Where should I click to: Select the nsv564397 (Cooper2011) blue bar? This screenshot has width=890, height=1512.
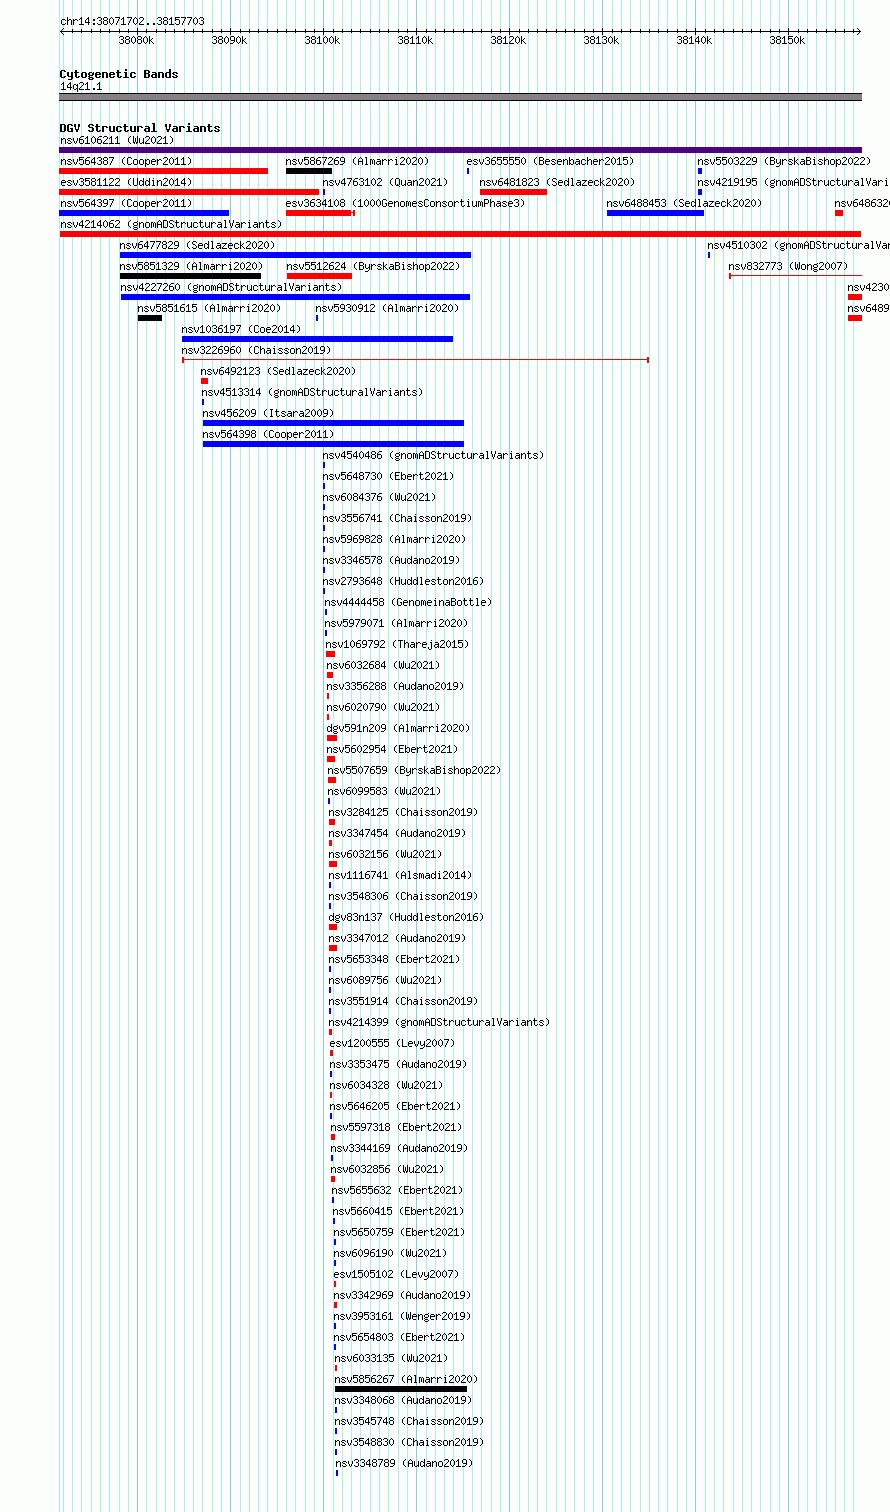click(144, 213)
